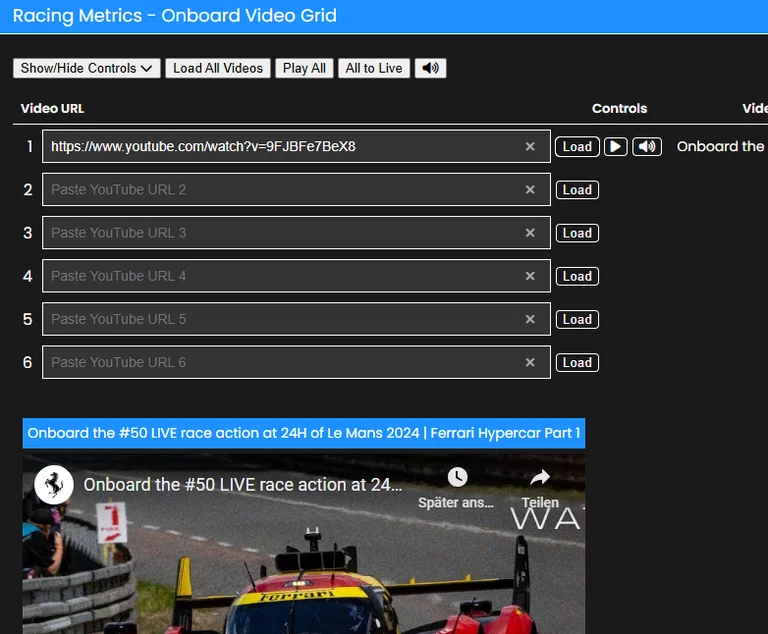Image resolution: width=768 pixels, height=634 pixels.
Task: Click the Ferrari channel avatar in the player
Action: 54,485
